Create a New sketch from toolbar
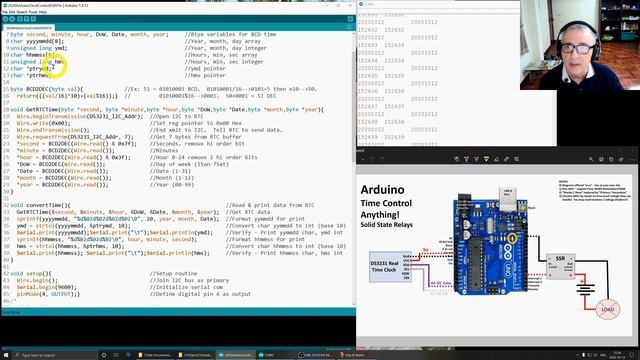This screenshot has width=640, height=360. pyautogui.click(x=20, y=19)
